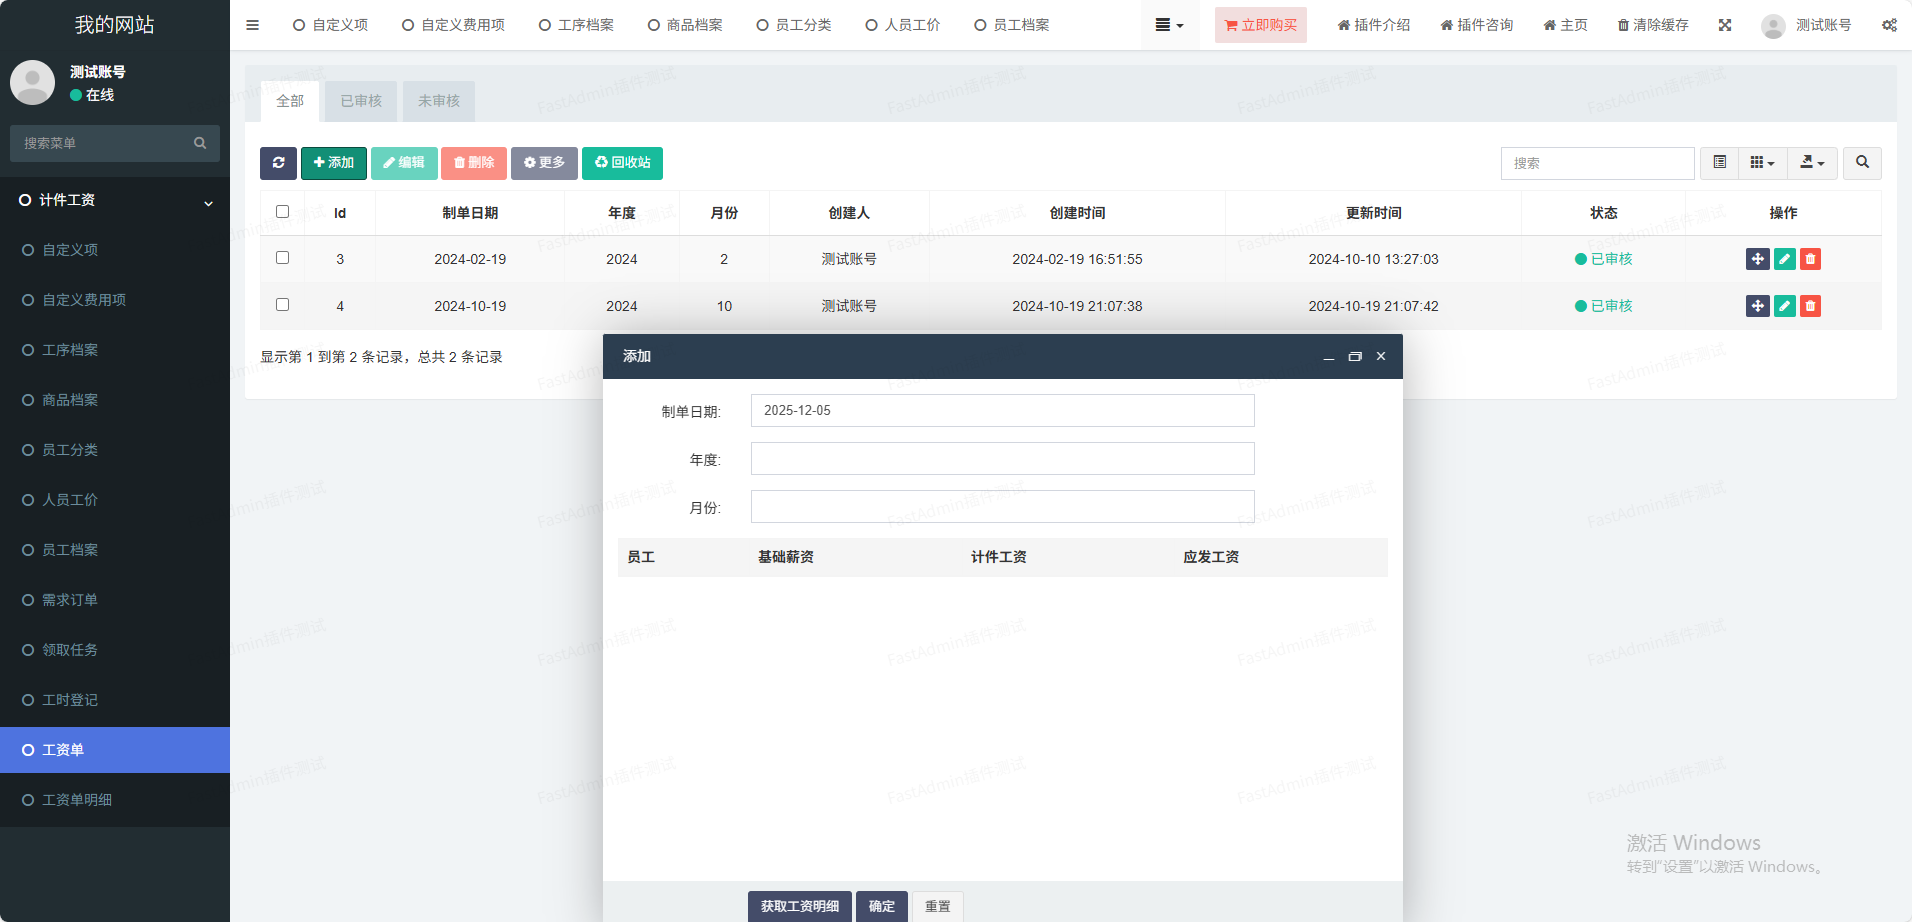Select the checkbox for row Id 4
The width and height of the screenshot is (1912, 922).
click(282, 305)
